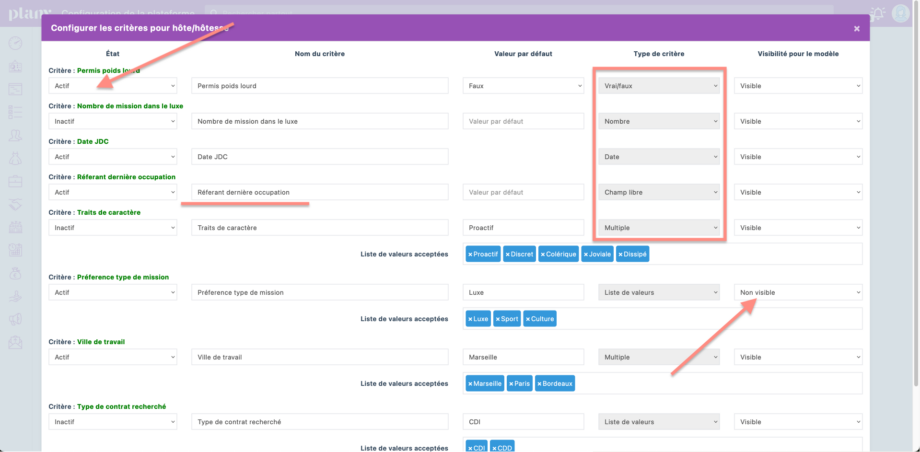Open Vrai/faux criterion type dropdown
This screenshot has height=452, width=920.
(x=658, y=86)
